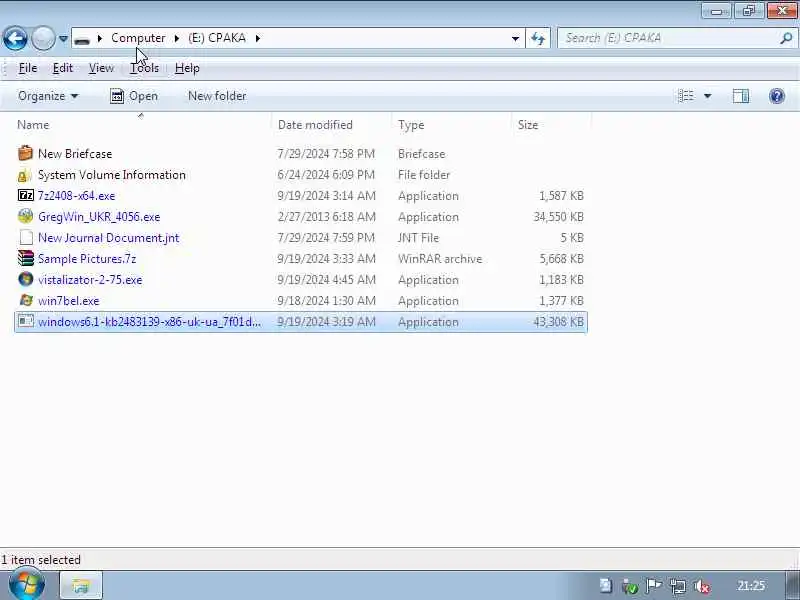Select the windows6.1-kb2483139 file icon
Image resolution: width=800 pixels, height=600 pixels.
(x=26, y=321)
